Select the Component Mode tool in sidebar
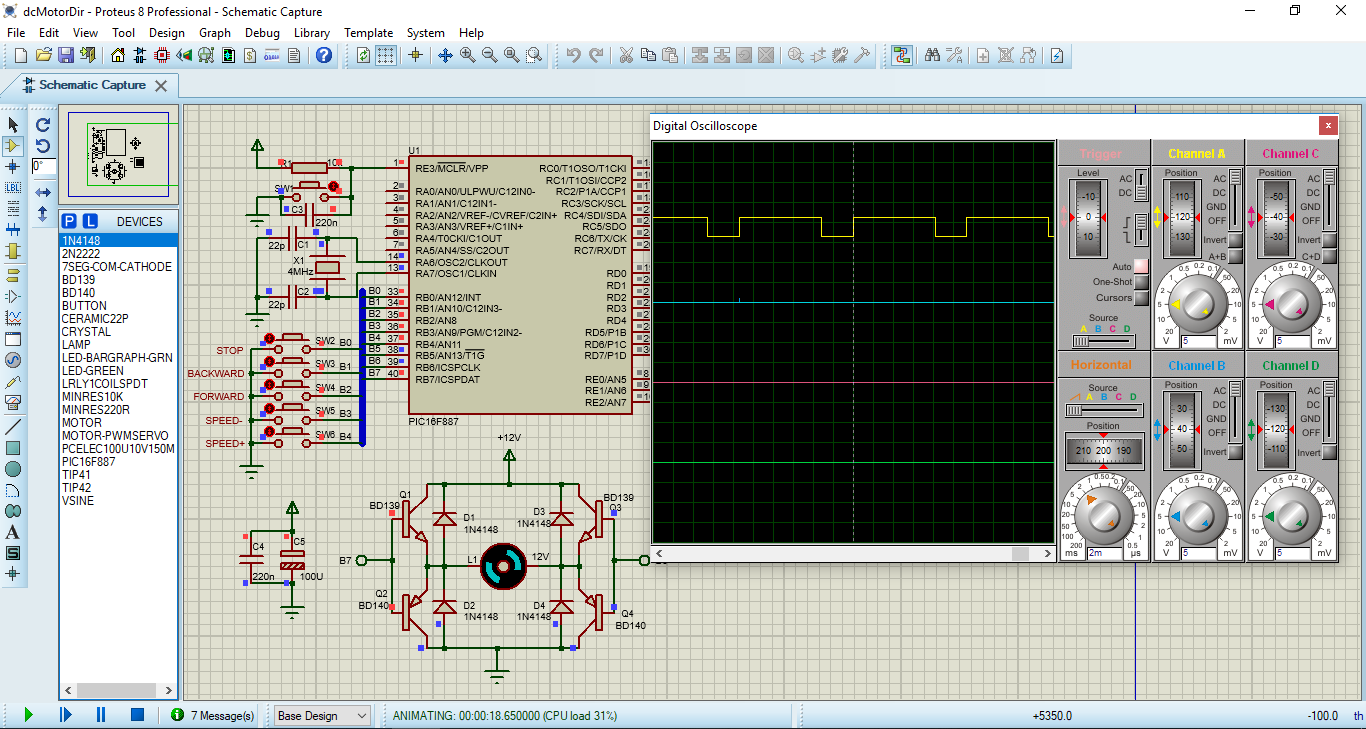This screenshot has height=729, width=1366. point(13,145)
